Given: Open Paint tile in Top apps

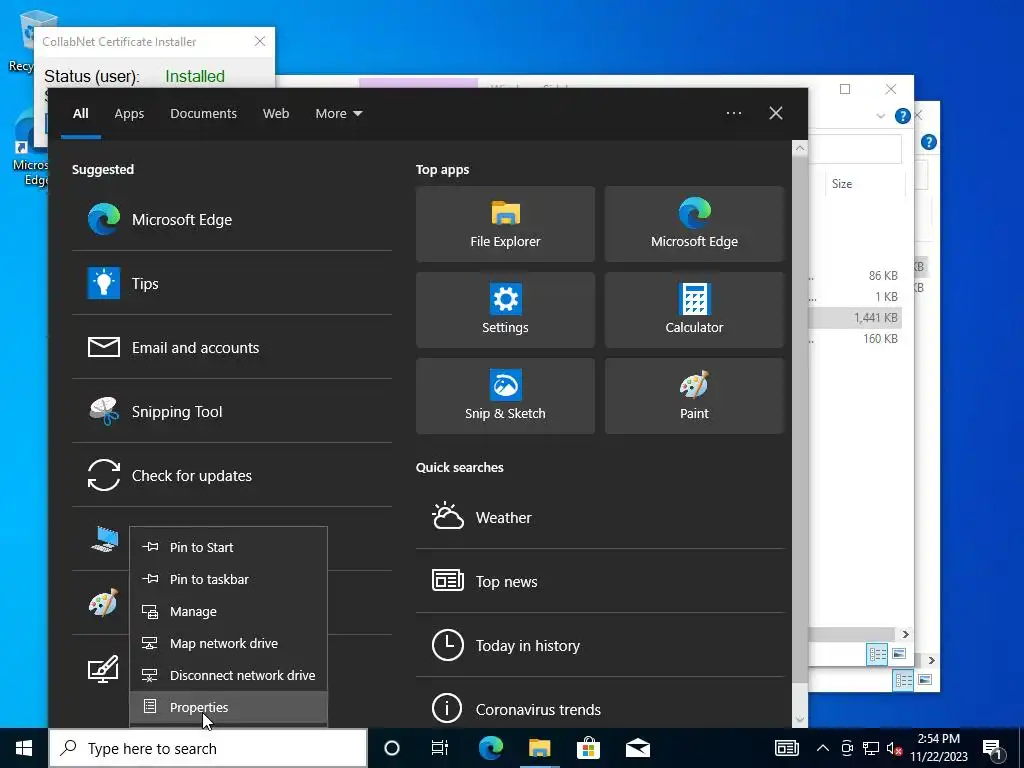Looking at the screenshot, I should coord(694,396).
